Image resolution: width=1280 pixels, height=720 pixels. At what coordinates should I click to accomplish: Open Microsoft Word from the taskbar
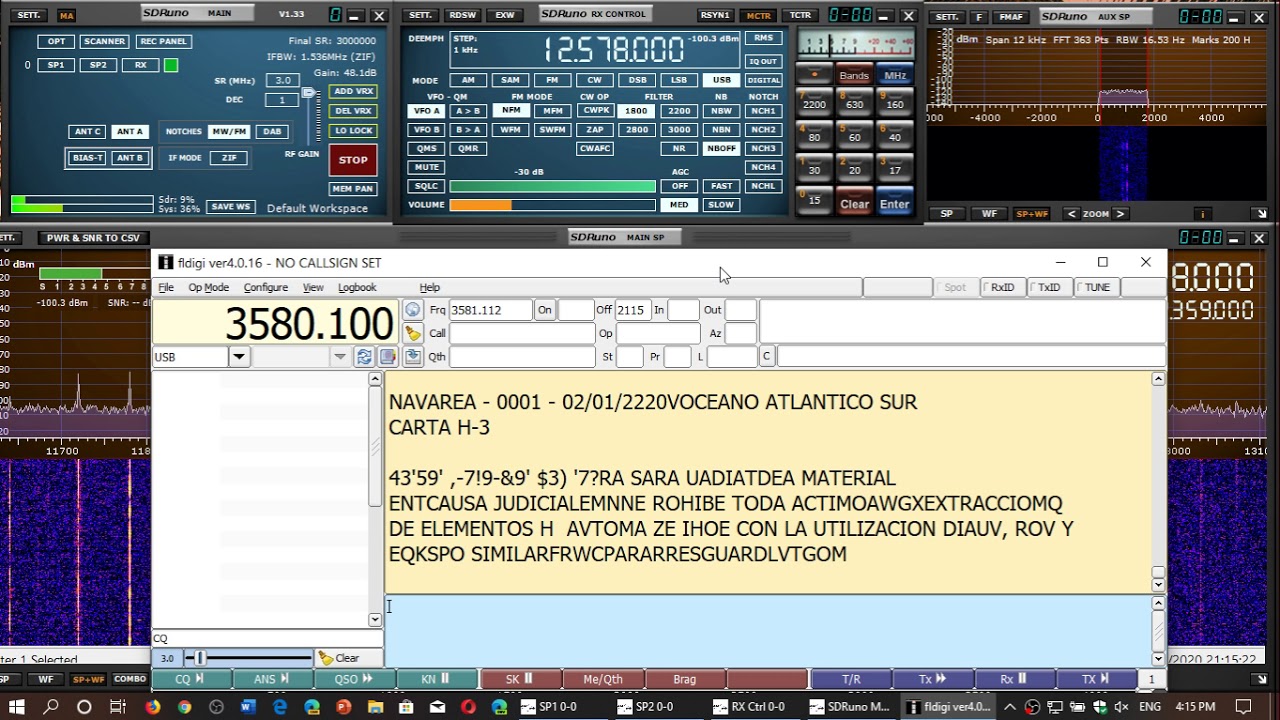point(248,707)
